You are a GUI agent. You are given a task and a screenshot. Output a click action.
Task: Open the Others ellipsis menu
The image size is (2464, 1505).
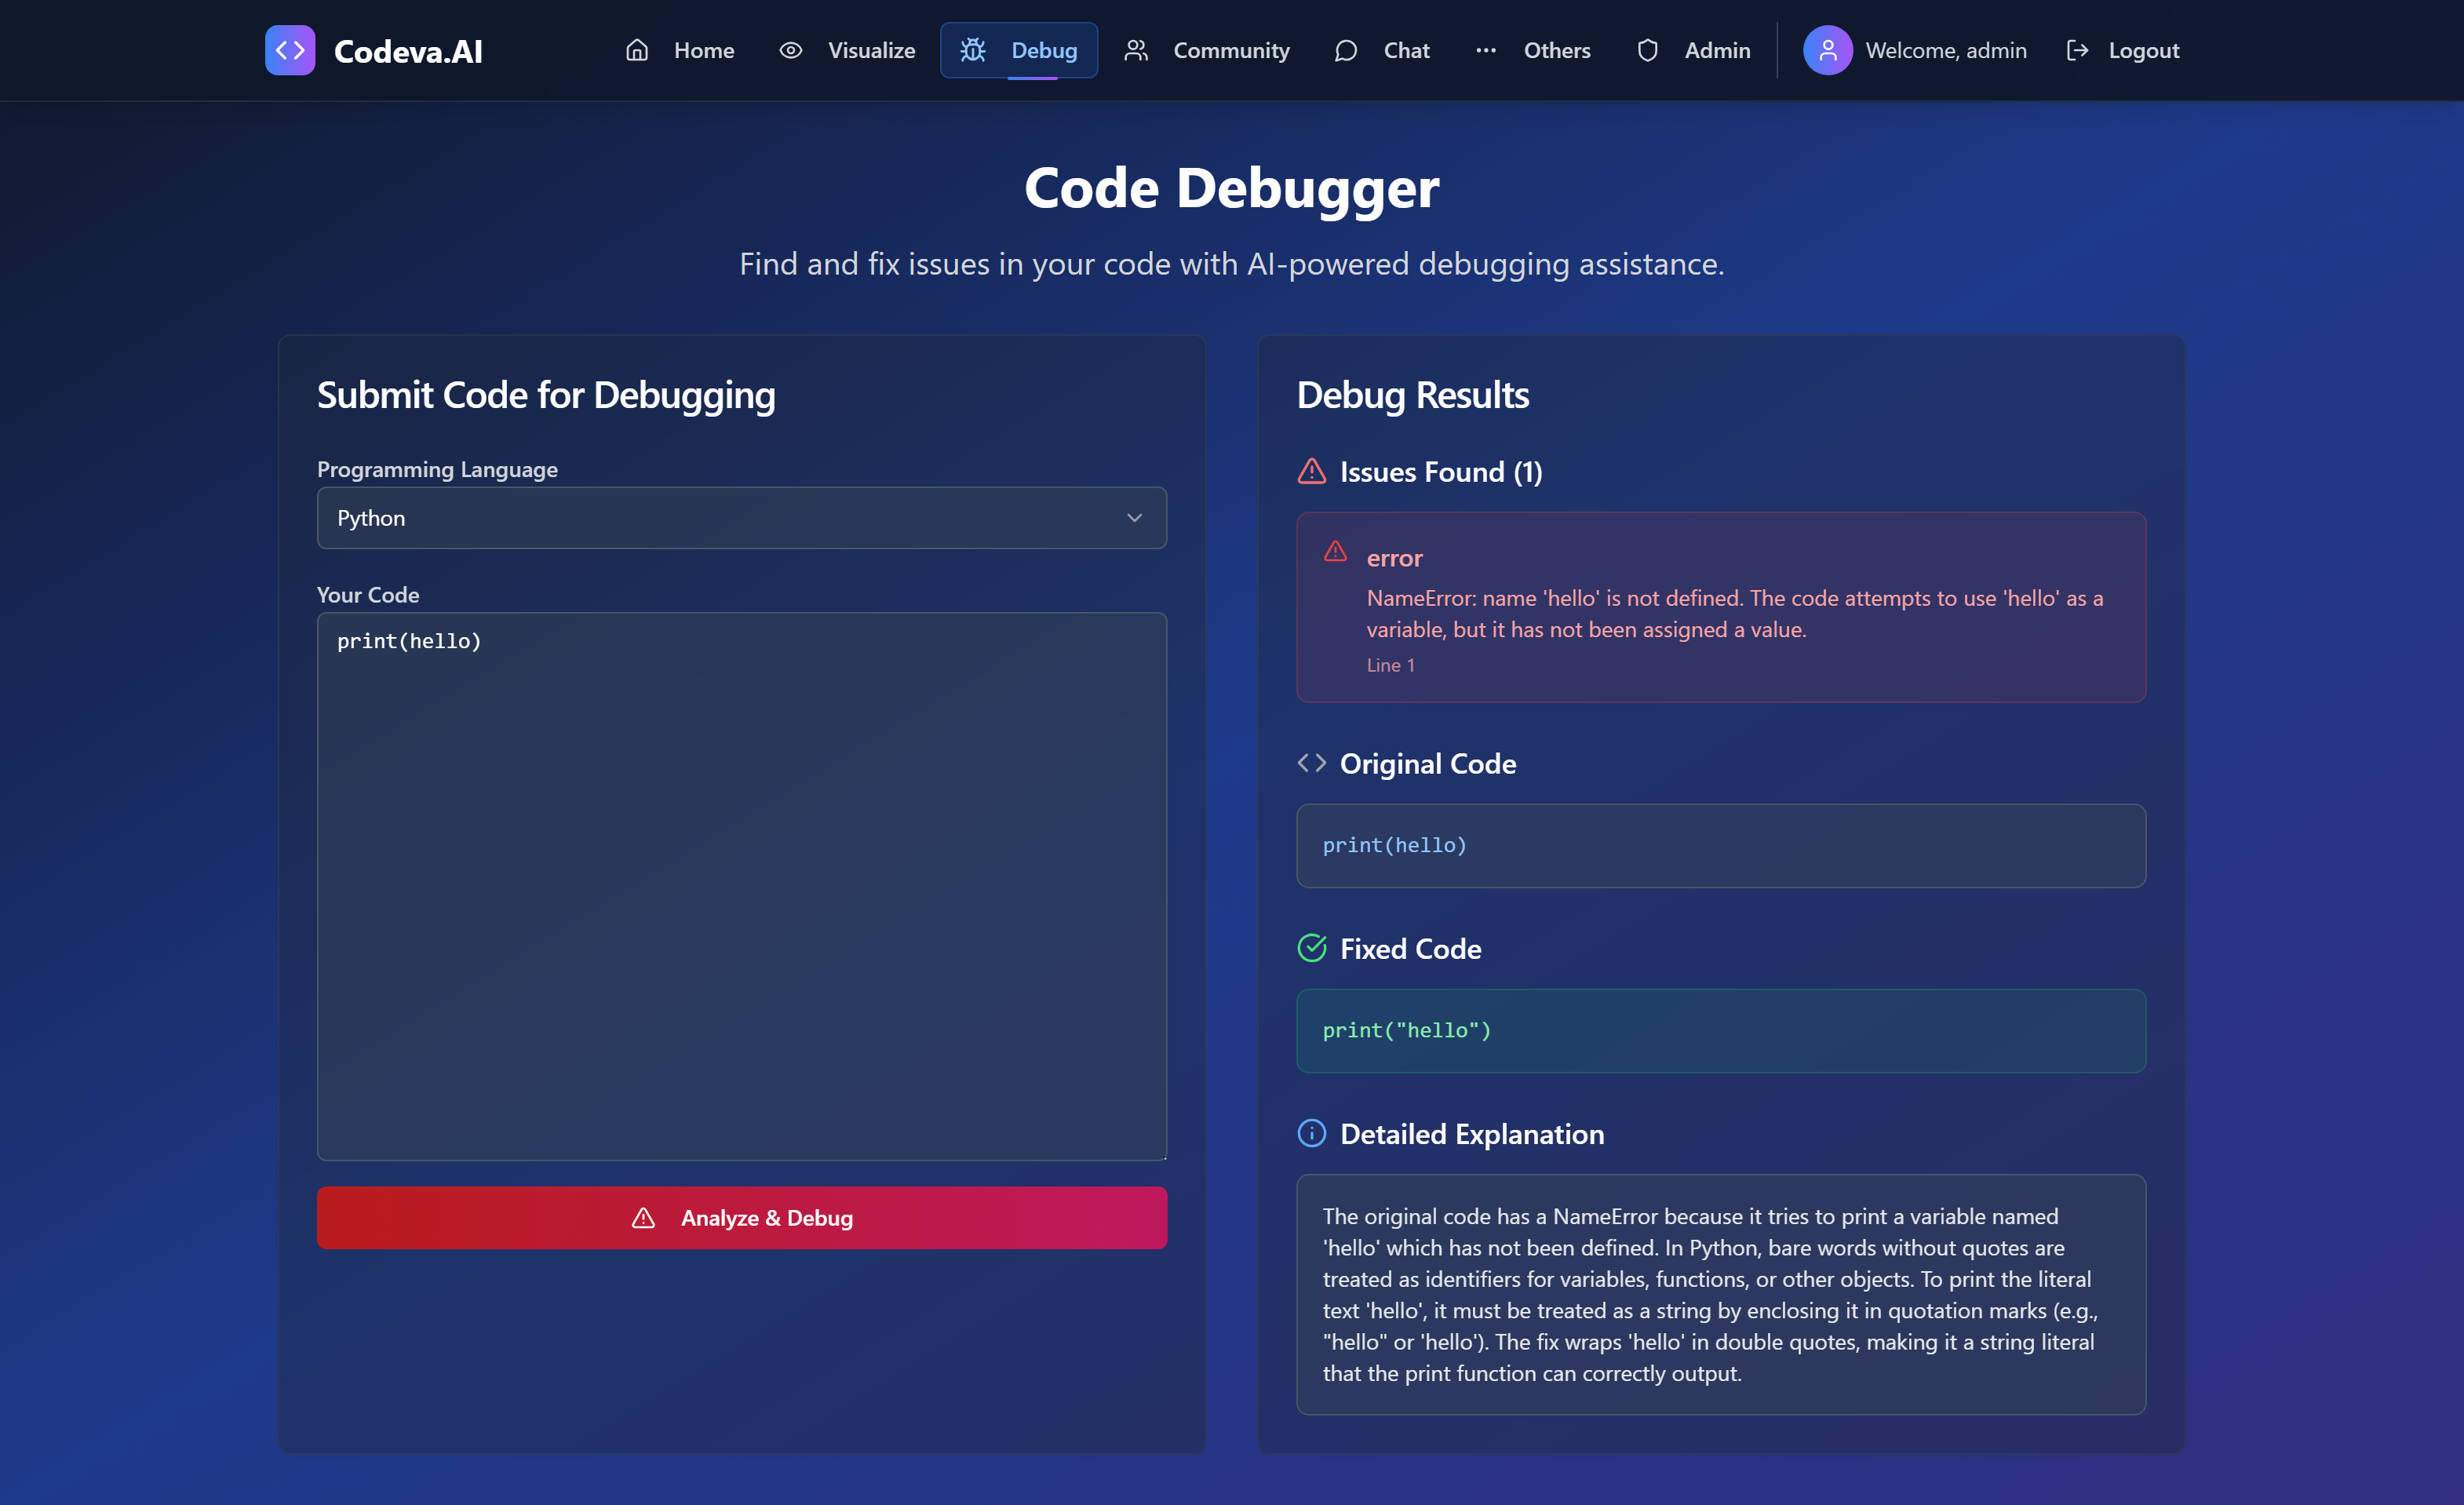tap(1532, 50)
